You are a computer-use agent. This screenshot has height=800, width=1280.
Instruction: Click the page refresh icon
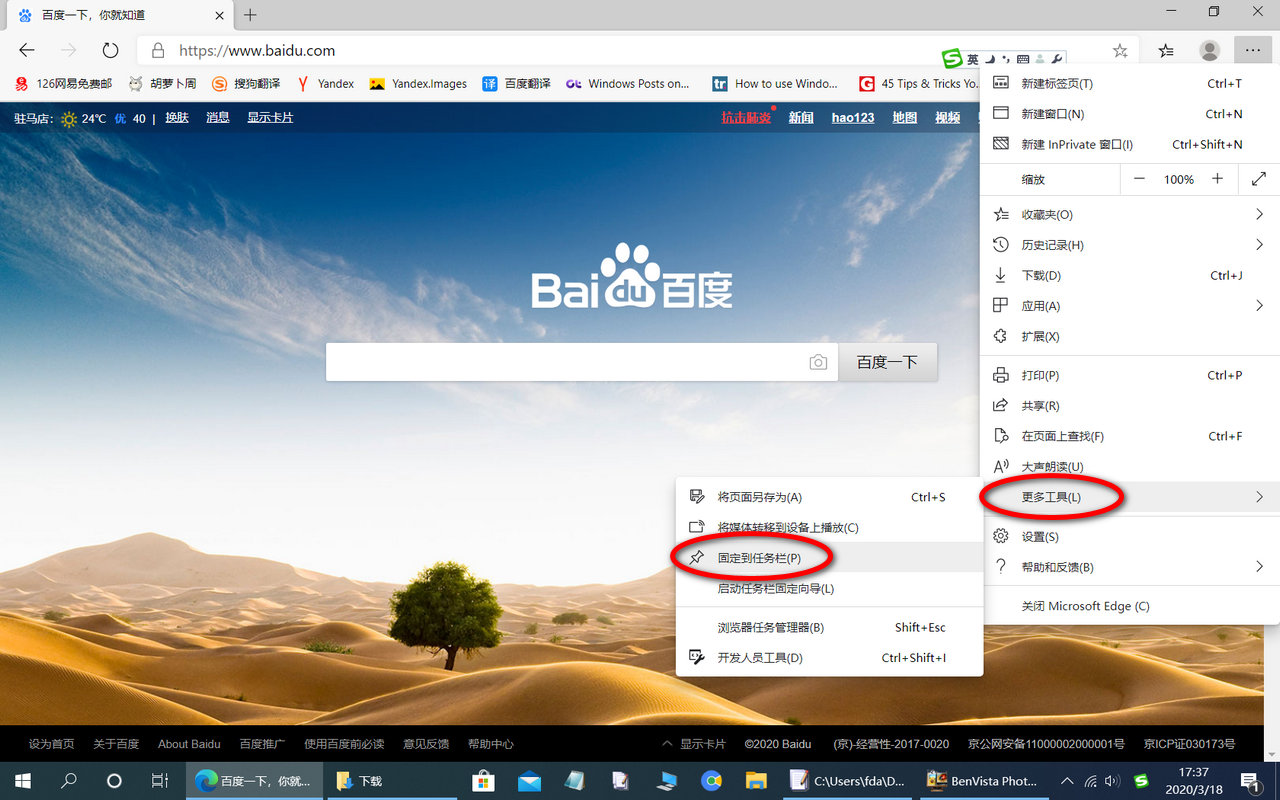[x=110, y=50]
